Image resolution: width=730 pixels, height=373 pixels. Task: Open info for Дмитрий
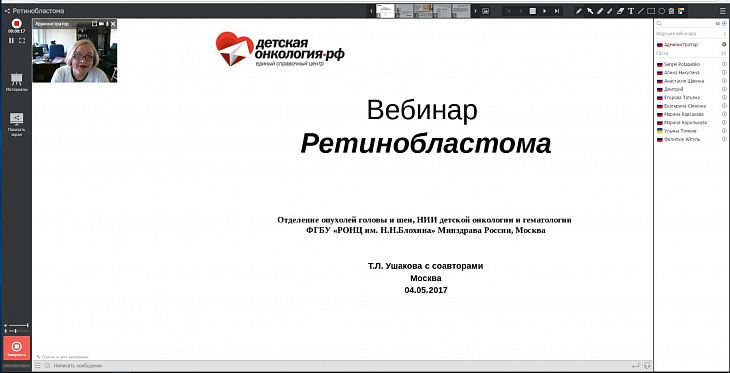(x=724, y=89)
